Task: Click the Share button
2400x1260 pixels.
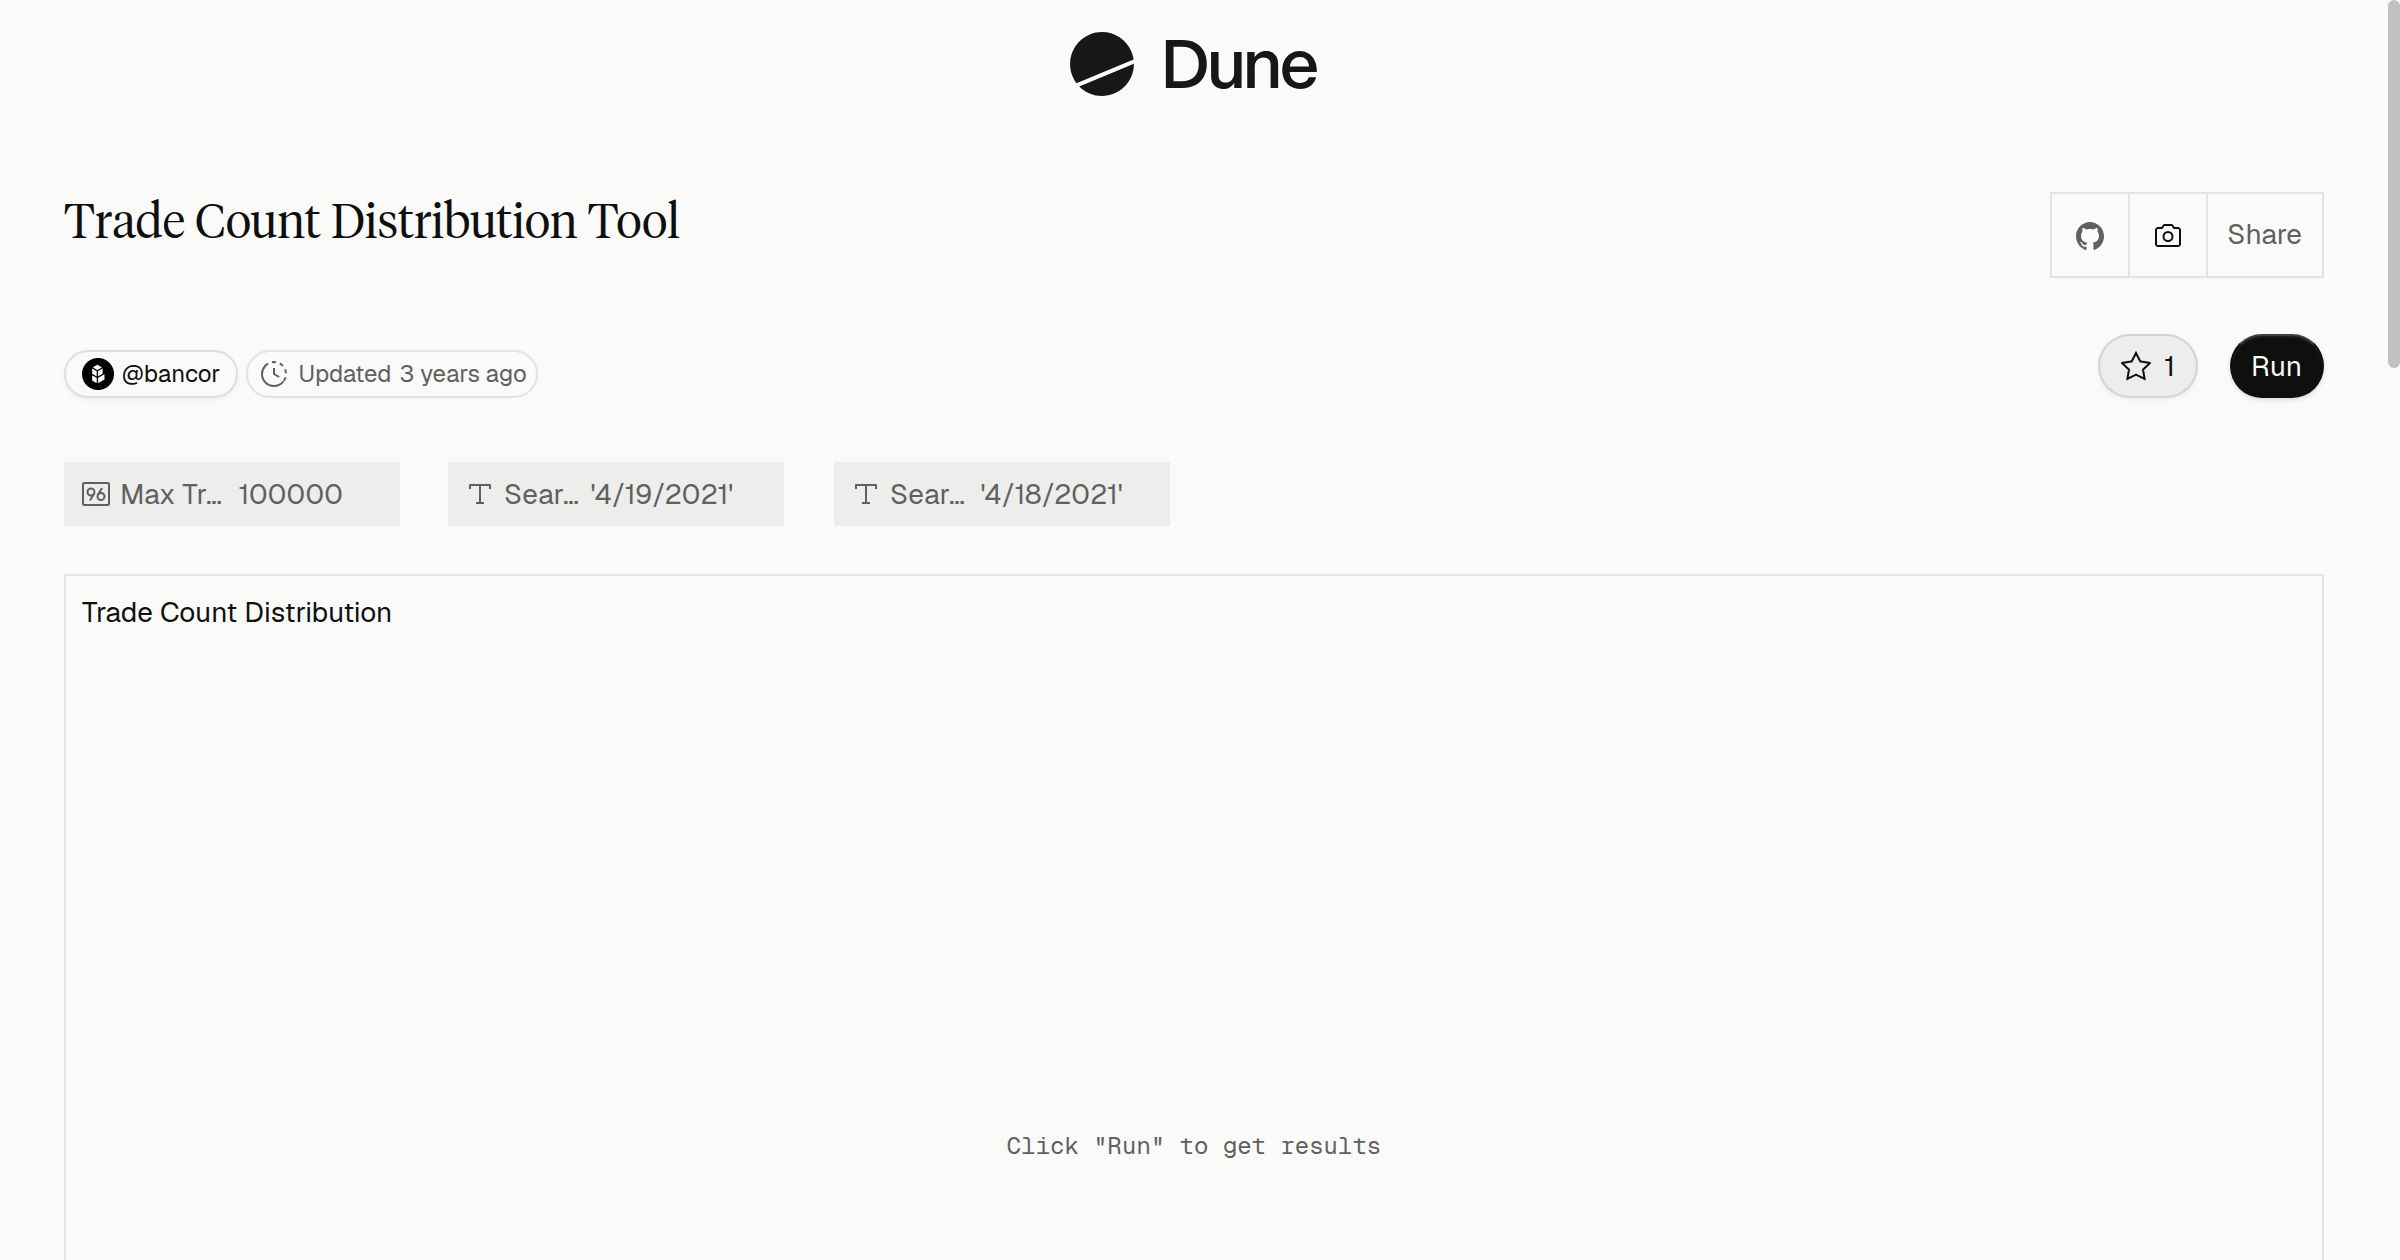Action: click(x=2264, y=235)
